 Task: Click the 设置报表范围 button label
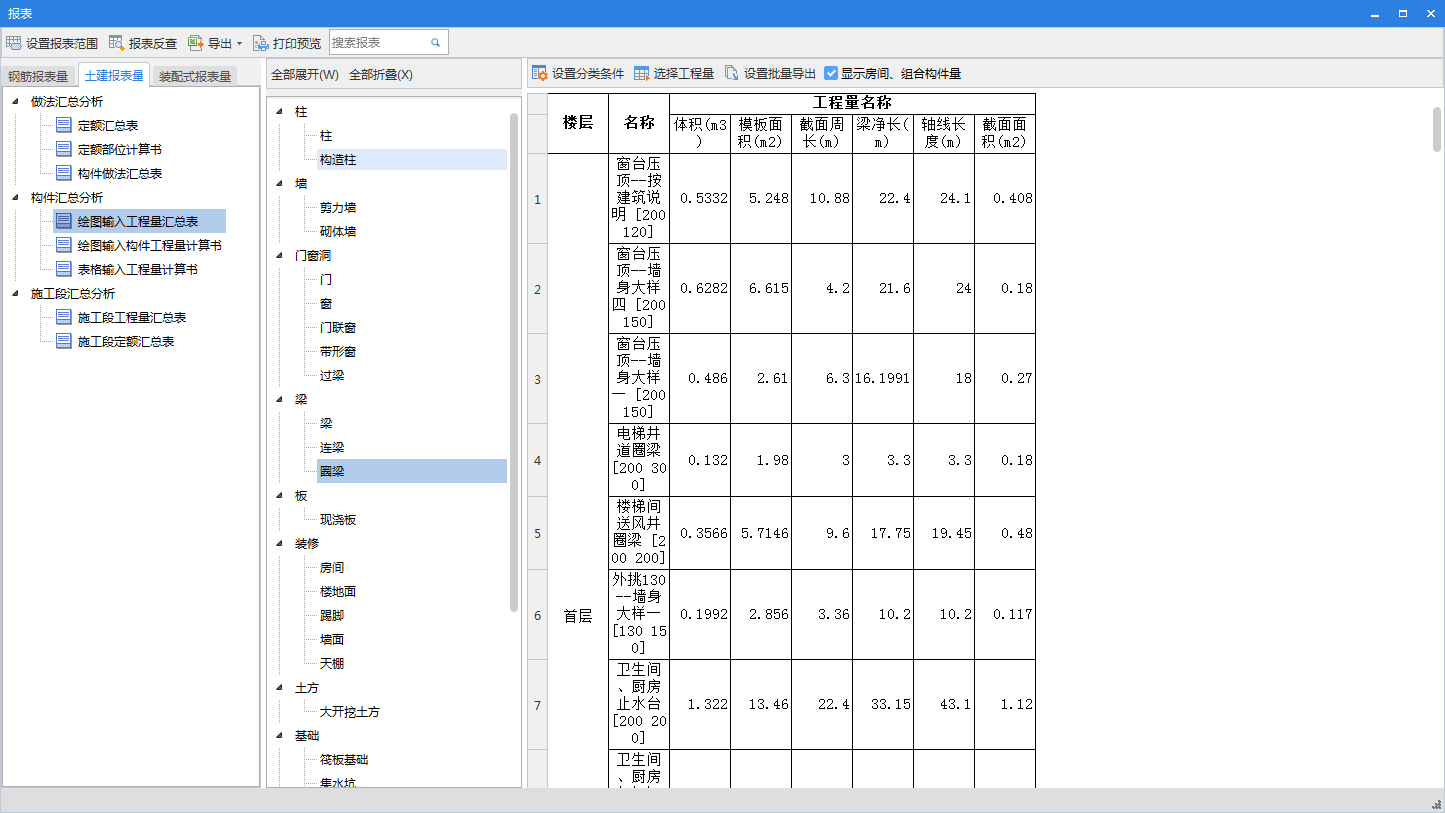click(x=62, y=43)
